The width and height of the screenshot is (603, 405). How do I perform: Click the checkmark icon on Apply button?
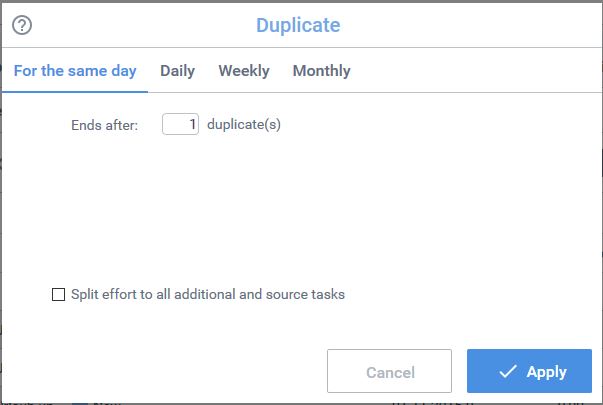508,371
